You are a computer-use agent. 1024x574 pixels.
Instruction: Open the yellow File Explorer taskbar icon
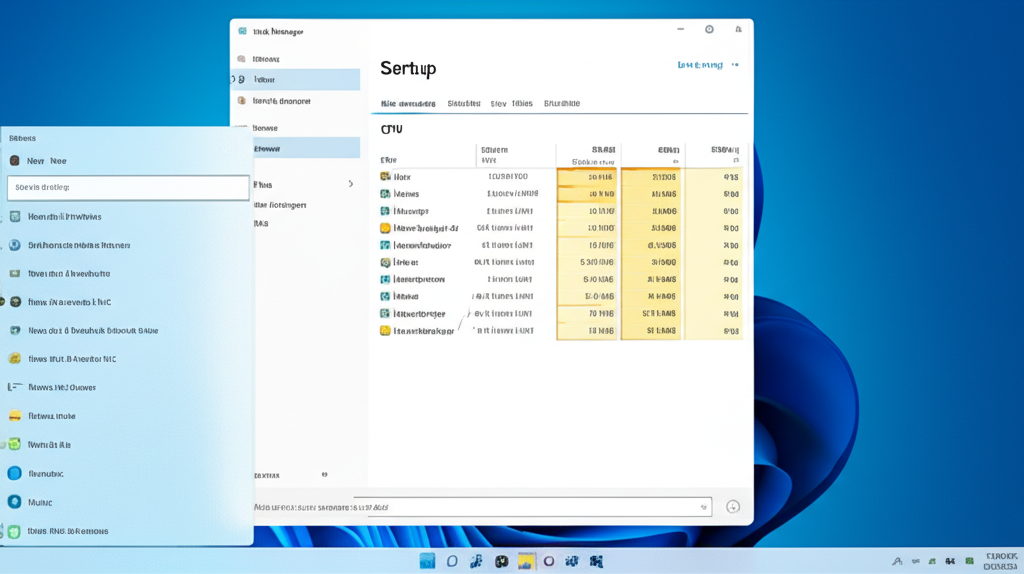[x=525, y=561]
